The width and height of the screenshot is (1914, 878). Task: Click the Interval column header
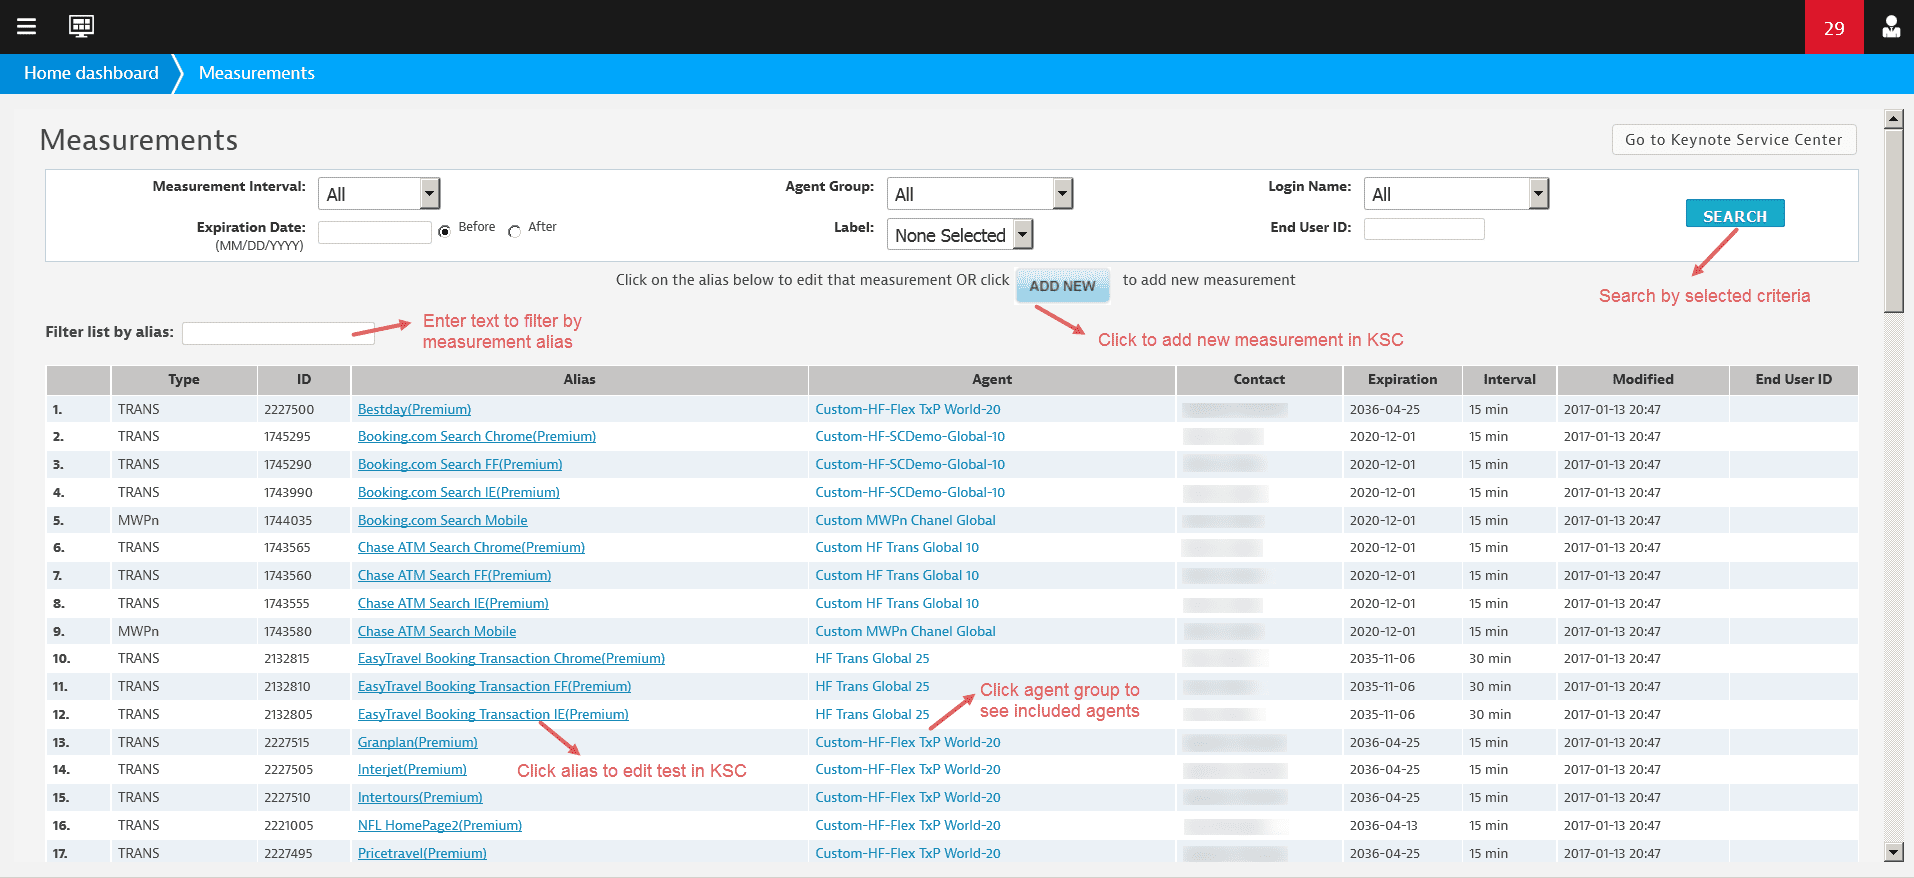(1509, 379)
